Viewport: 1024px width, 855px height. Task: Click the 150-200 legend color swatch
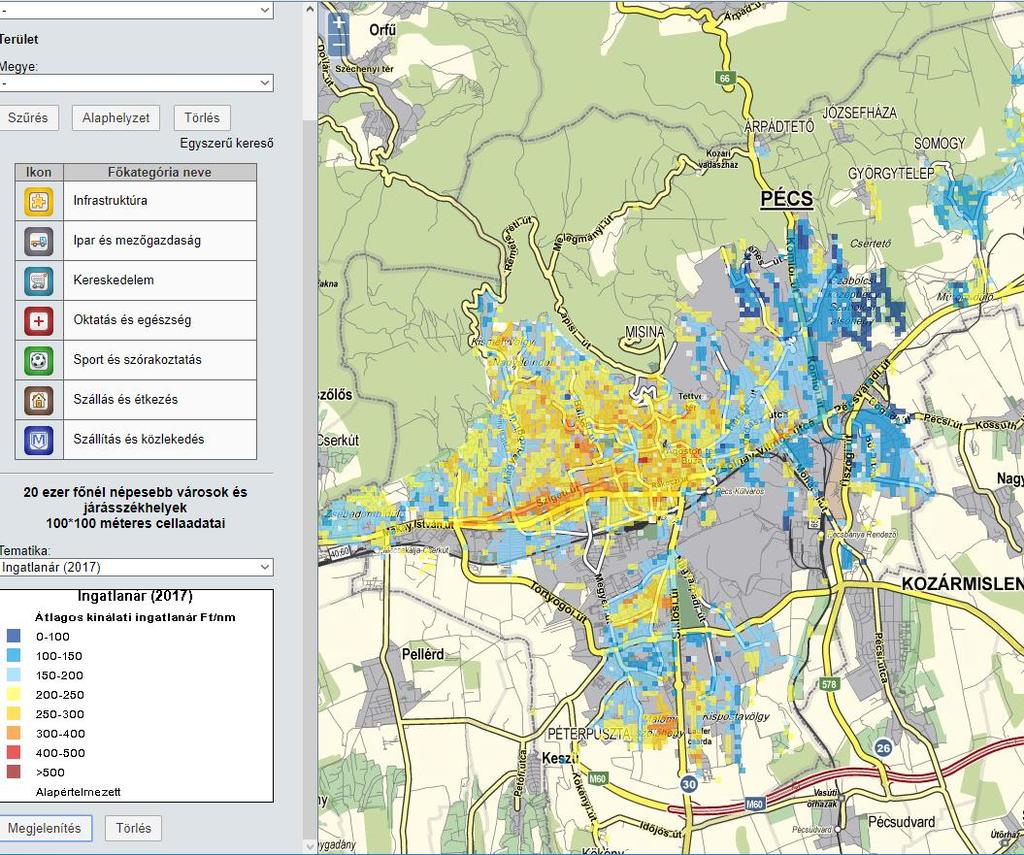[13, 675]
